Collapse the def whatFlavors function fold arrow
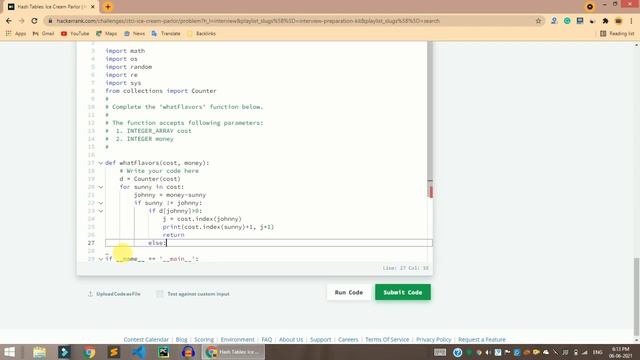 pos(101,163)
